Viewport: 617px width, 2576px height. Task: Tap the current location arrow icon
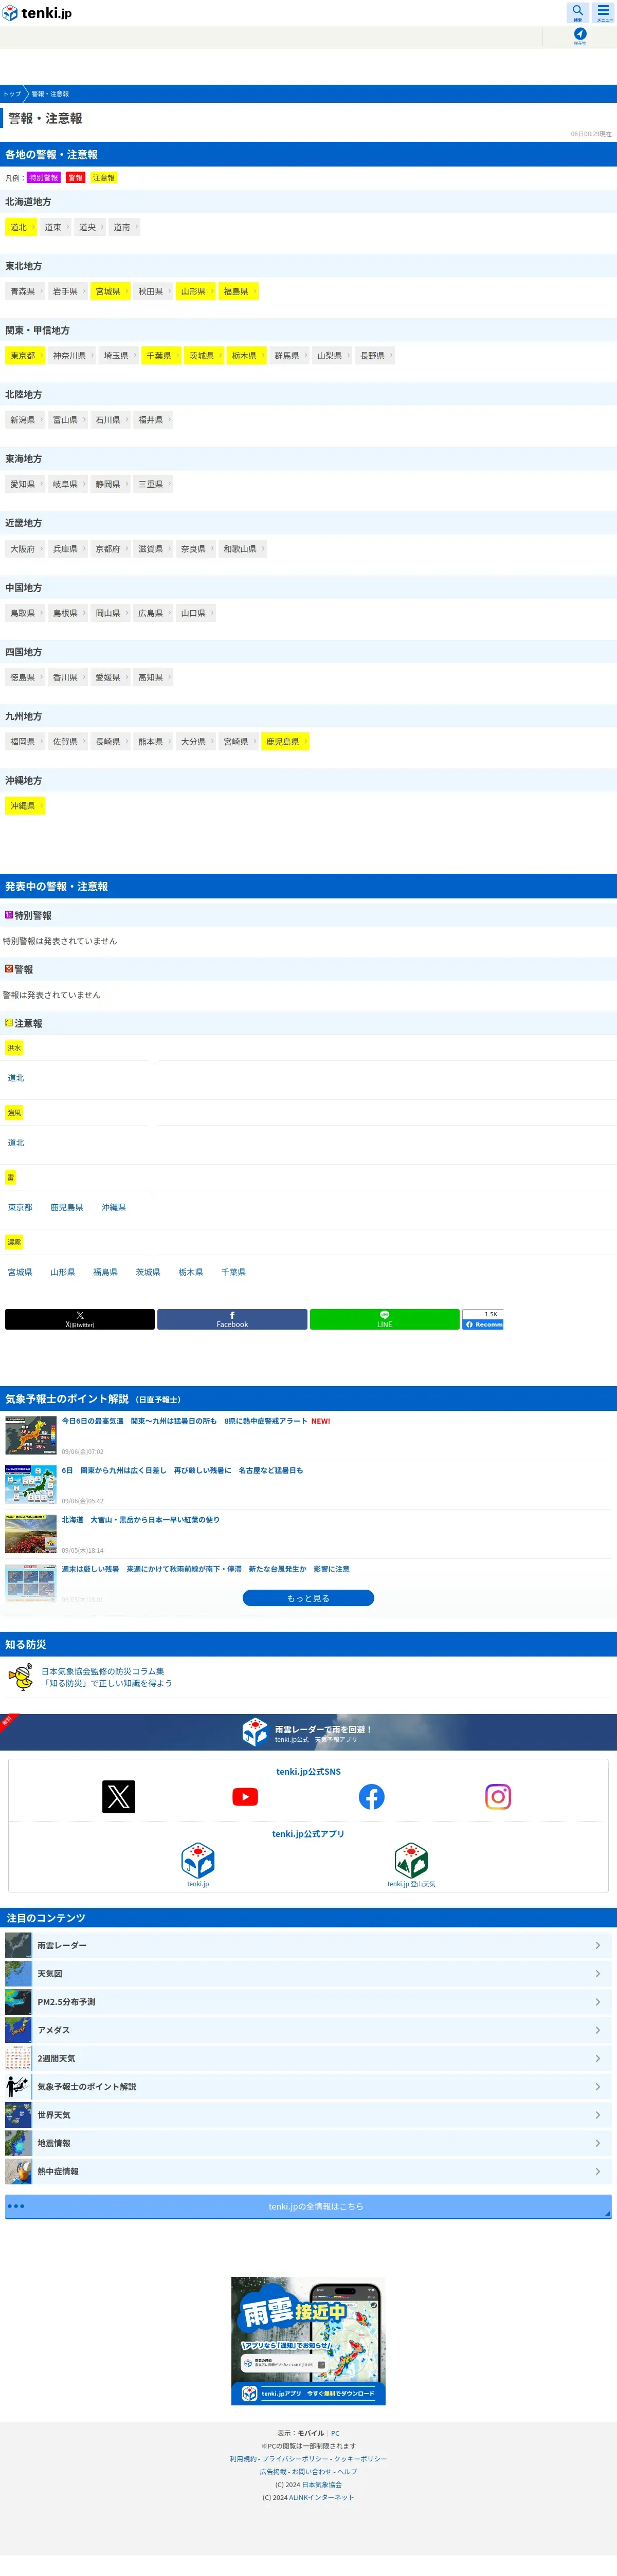point(580,36)
